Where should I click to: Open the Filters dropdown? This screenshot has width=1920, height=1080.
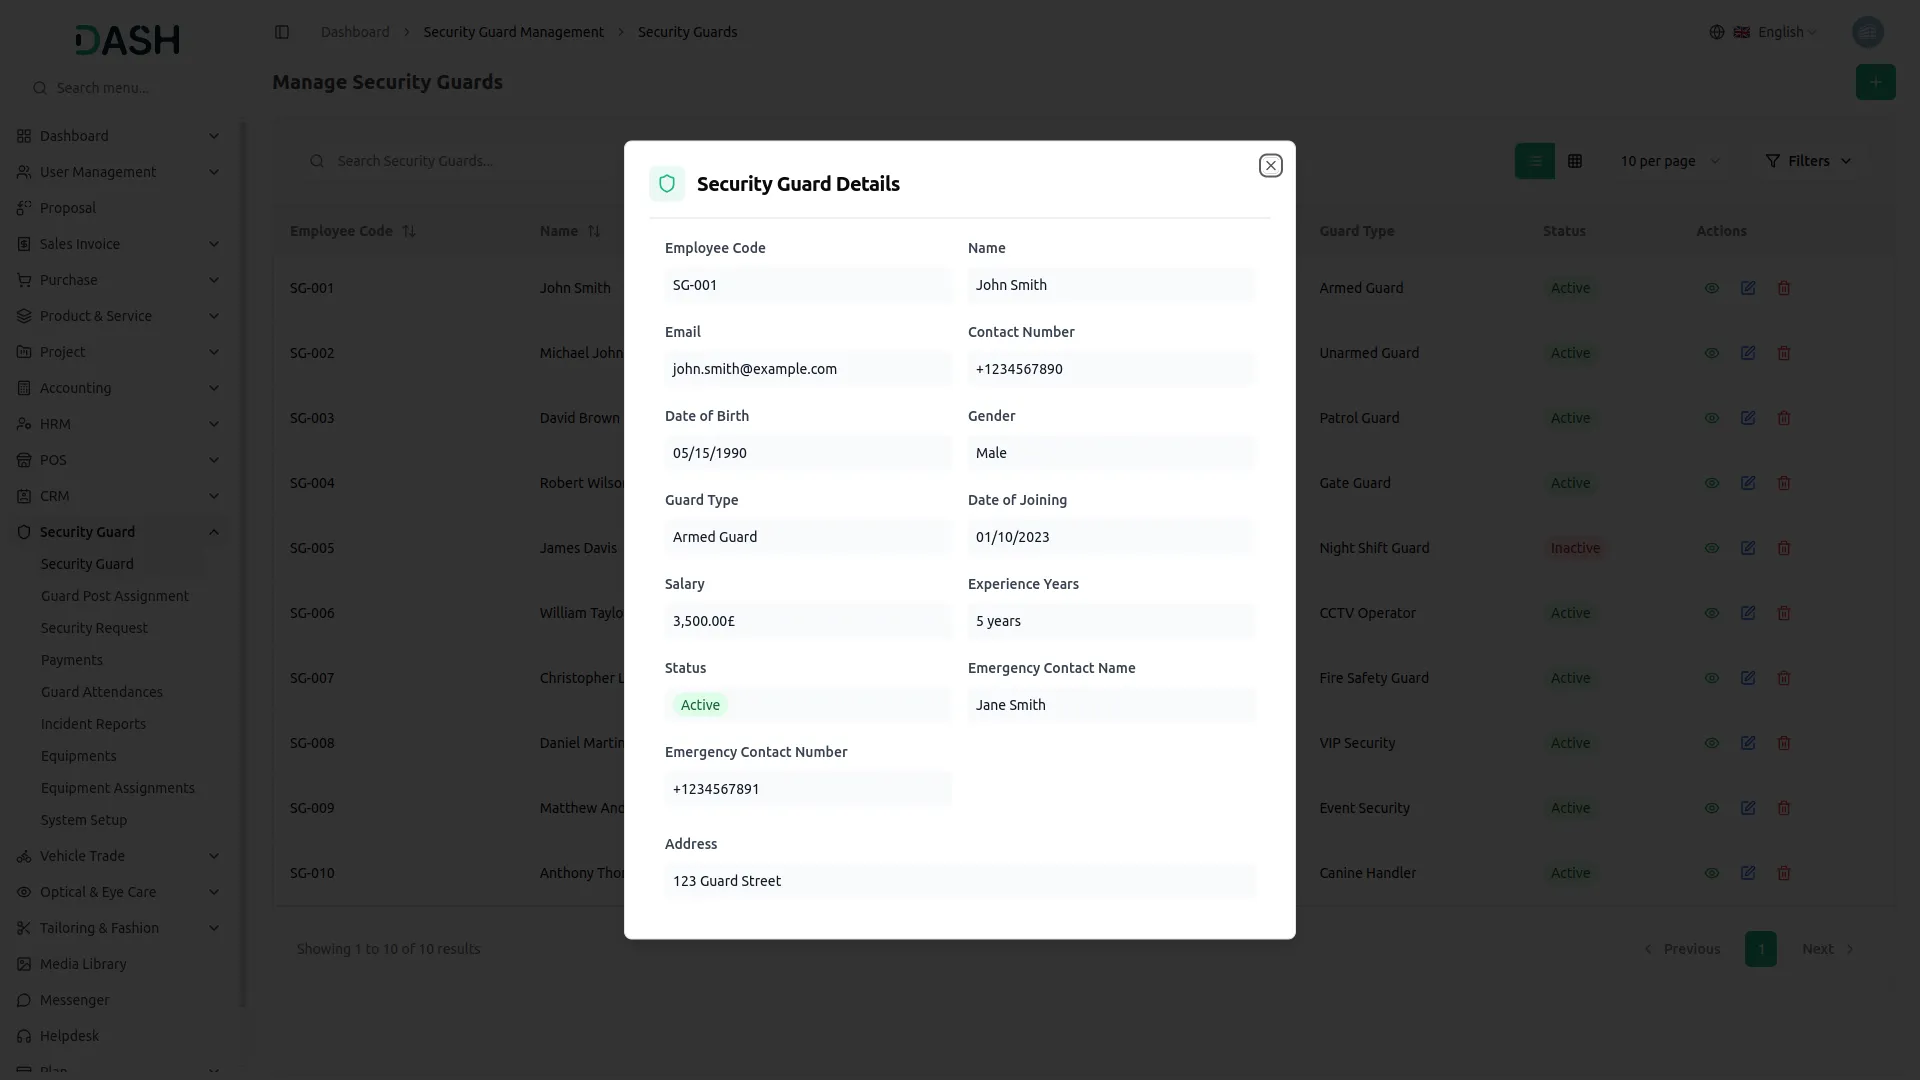point(1808,161)
